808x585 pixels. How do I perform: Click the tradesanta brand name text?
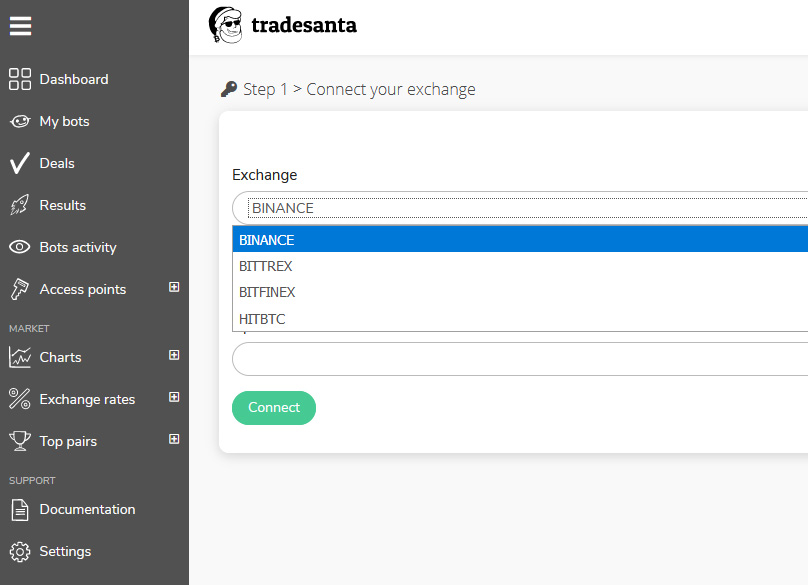pos(304,25)
